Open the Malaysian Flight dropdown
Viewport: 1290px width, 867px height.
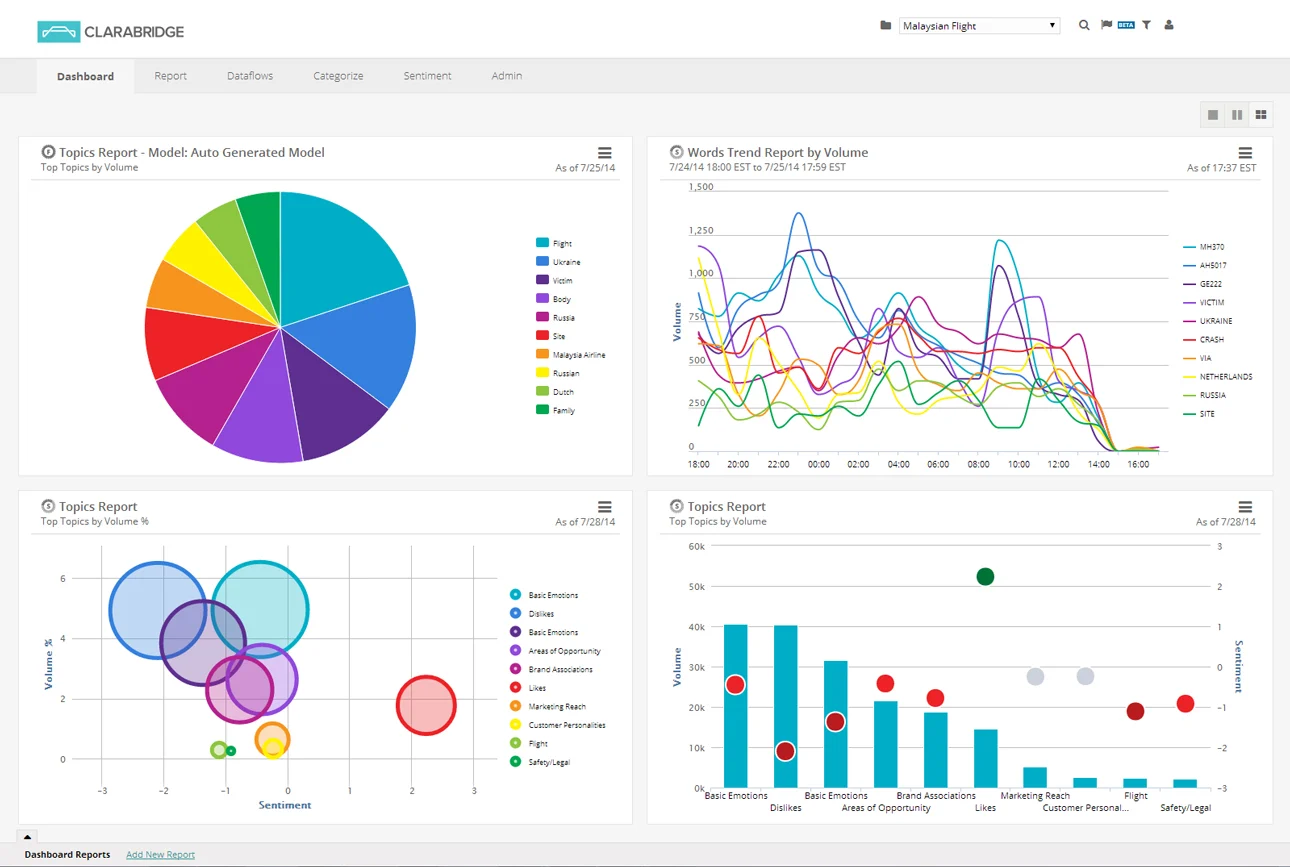pos(978,25)
